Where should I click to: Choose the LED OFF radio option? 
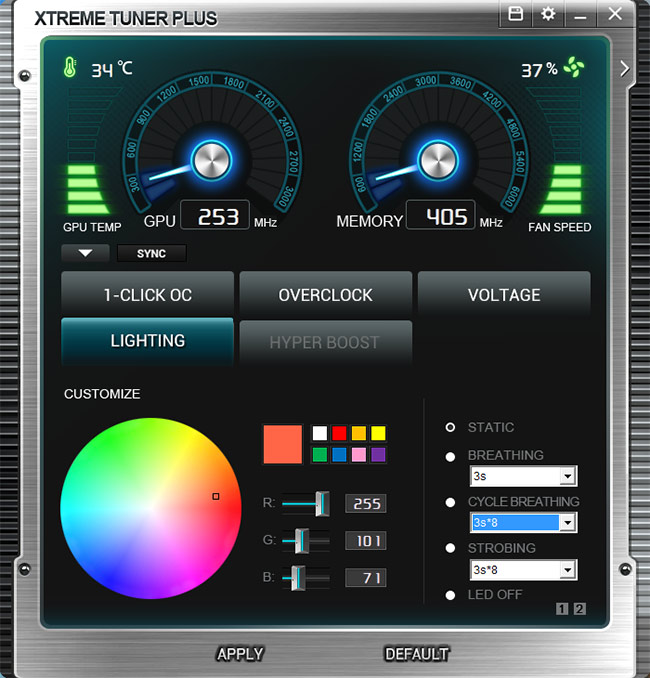[450, 596]
